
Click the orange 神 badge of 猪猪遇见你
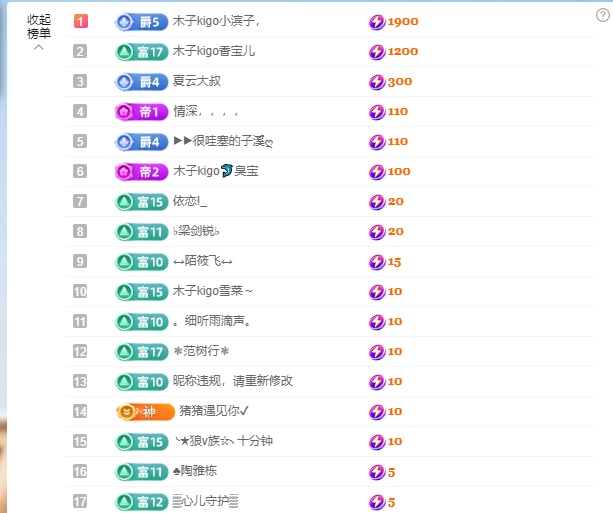(x=145, y=412)
